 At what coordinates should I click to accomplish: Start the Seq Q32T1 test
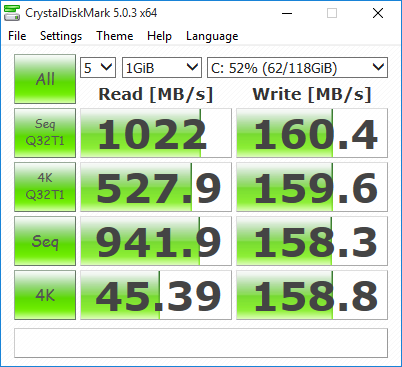point(45,133)
